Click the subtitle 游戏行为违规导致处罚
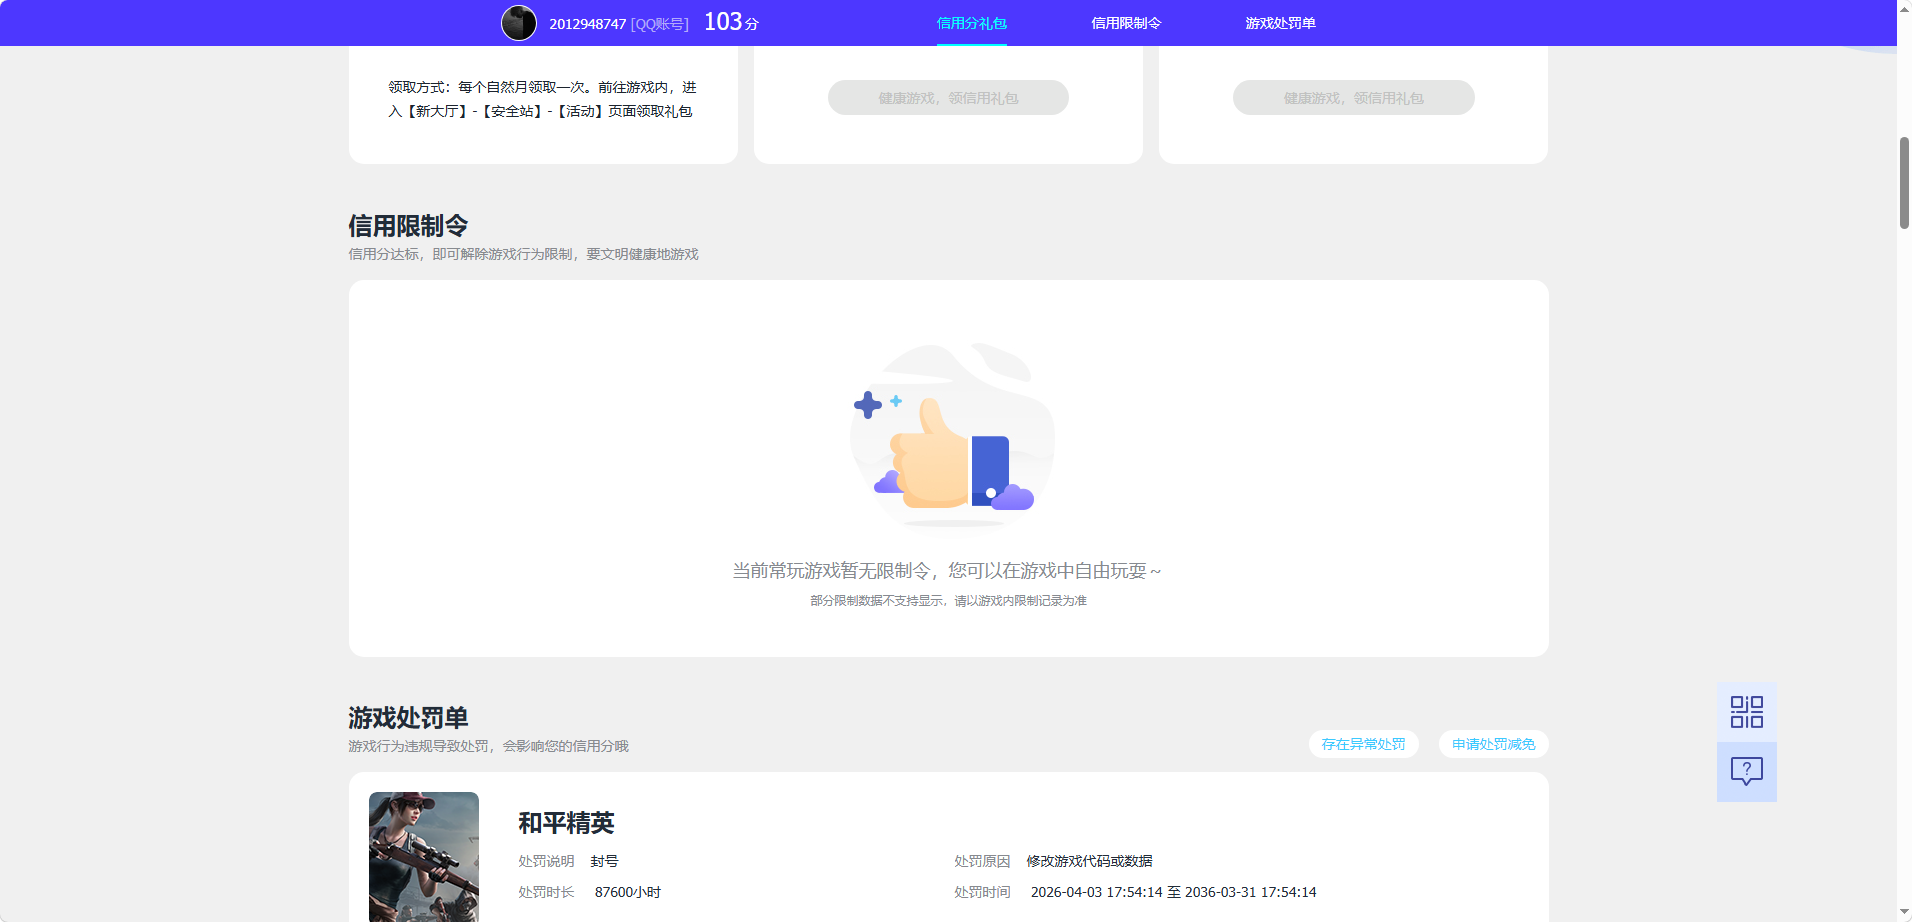This screenshot has width=1912, height=922. point(488,746)
